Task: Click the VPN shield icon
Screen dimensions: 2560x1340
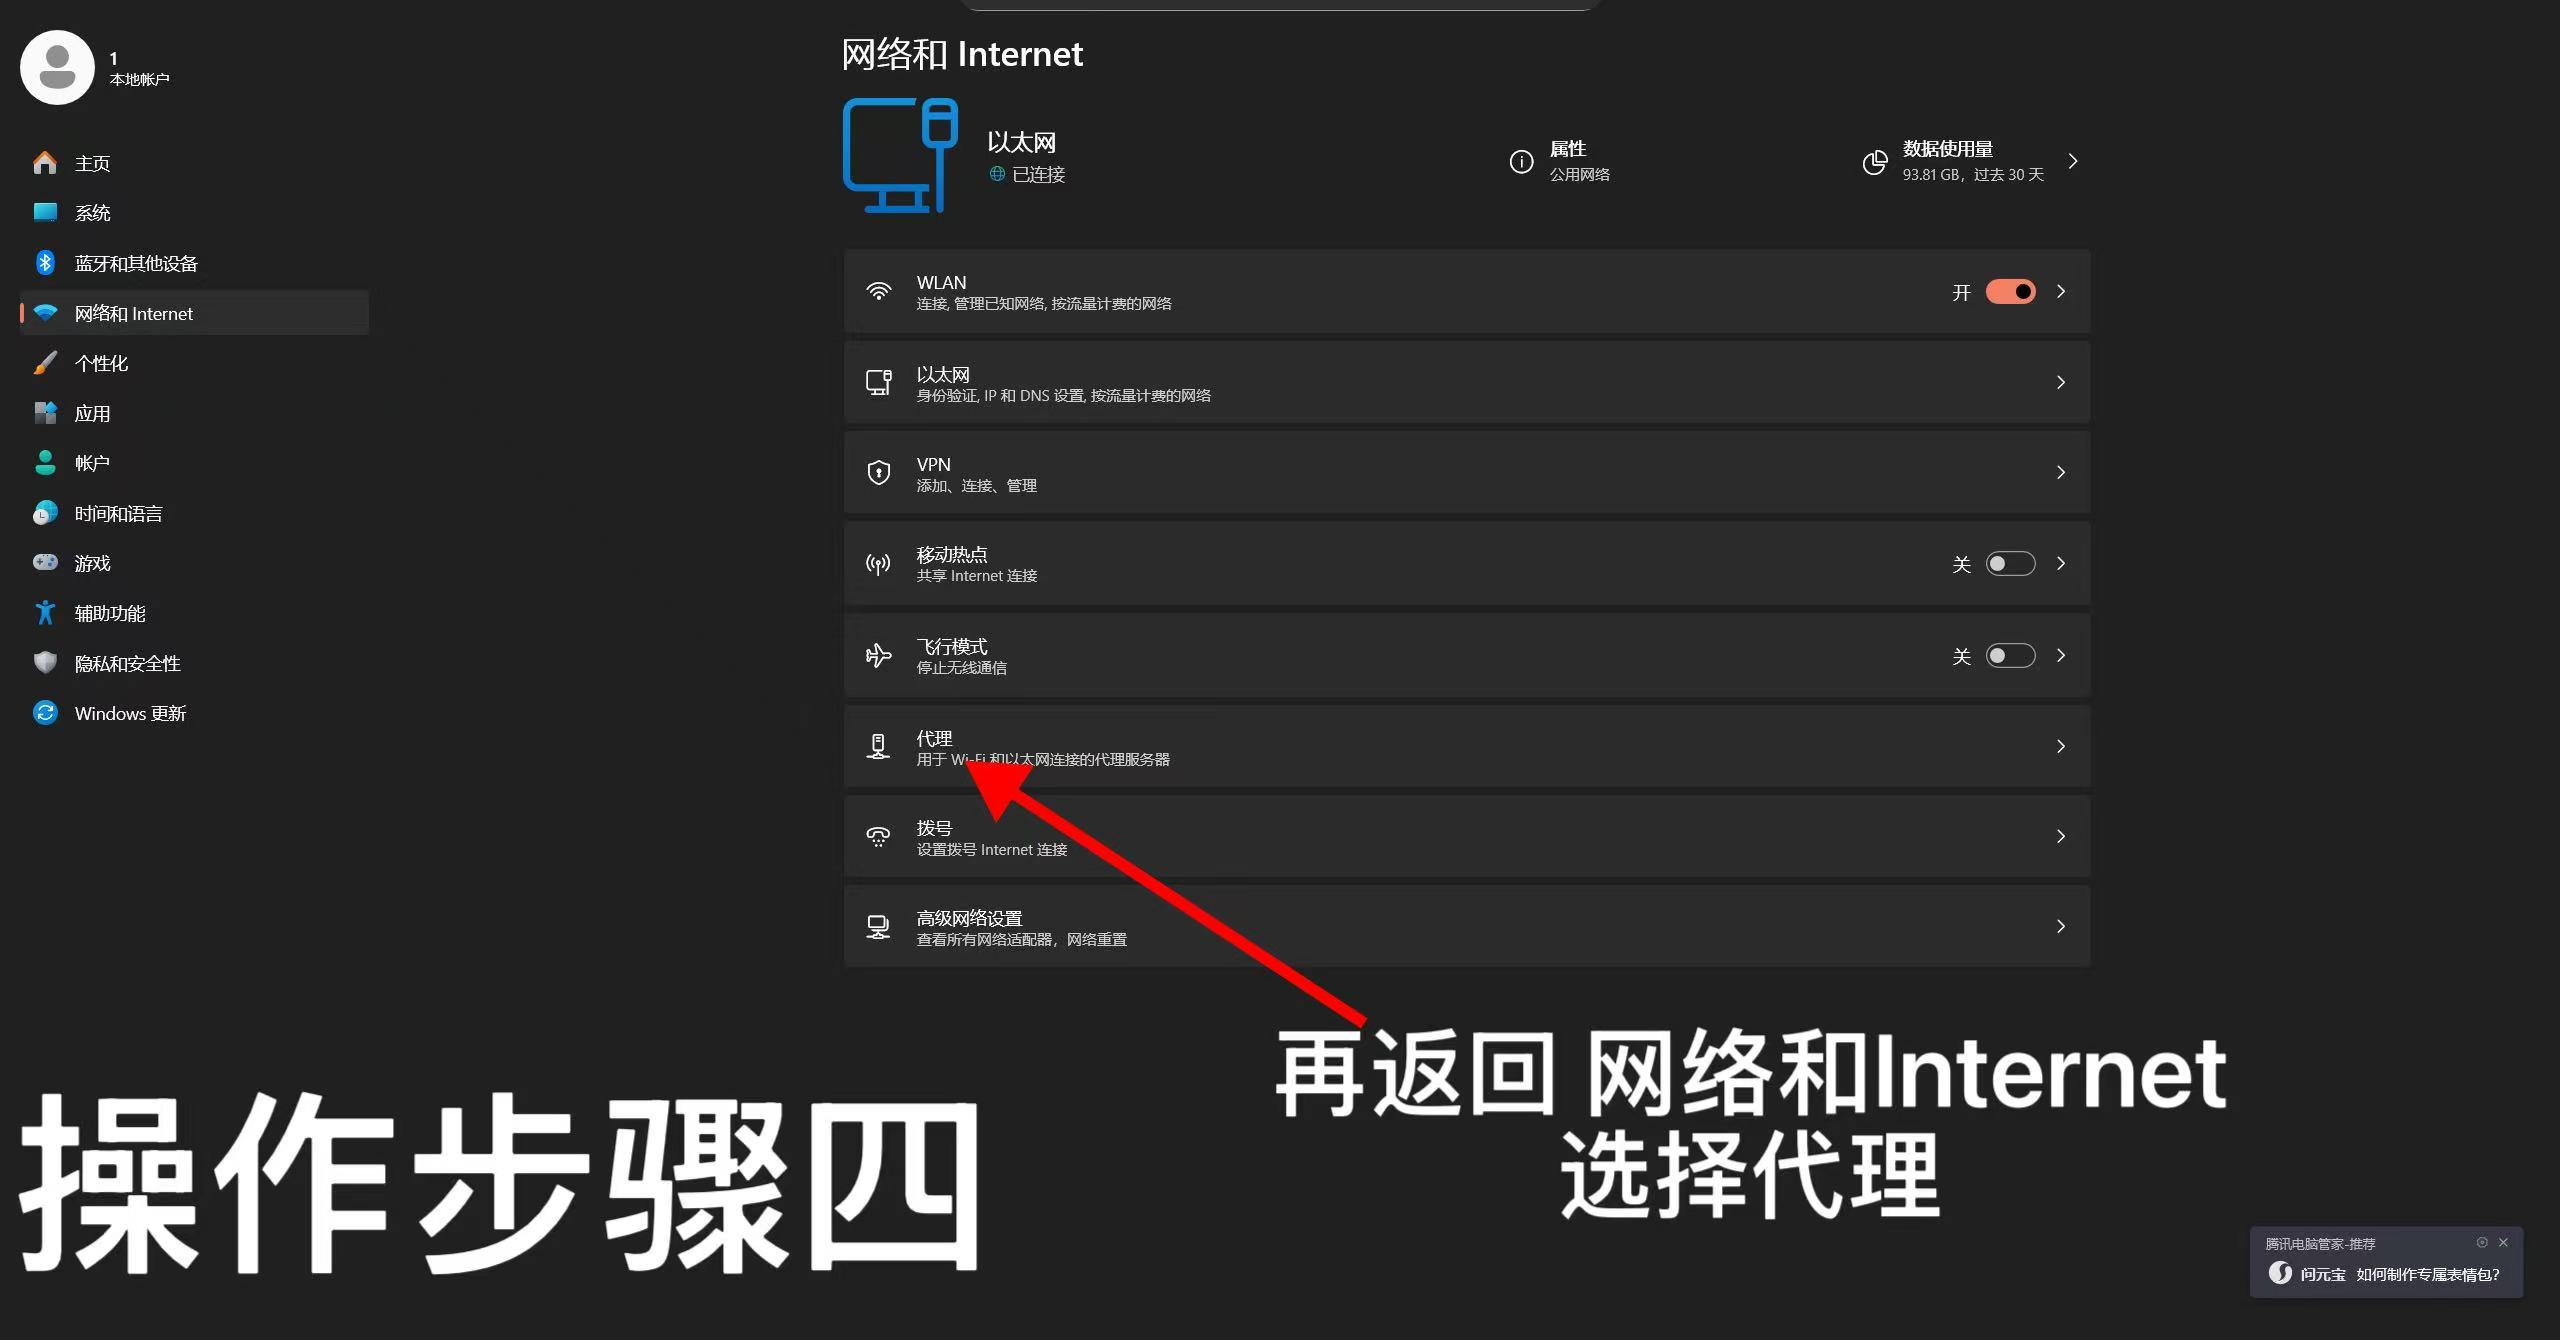Action: (x=878, y=472)
